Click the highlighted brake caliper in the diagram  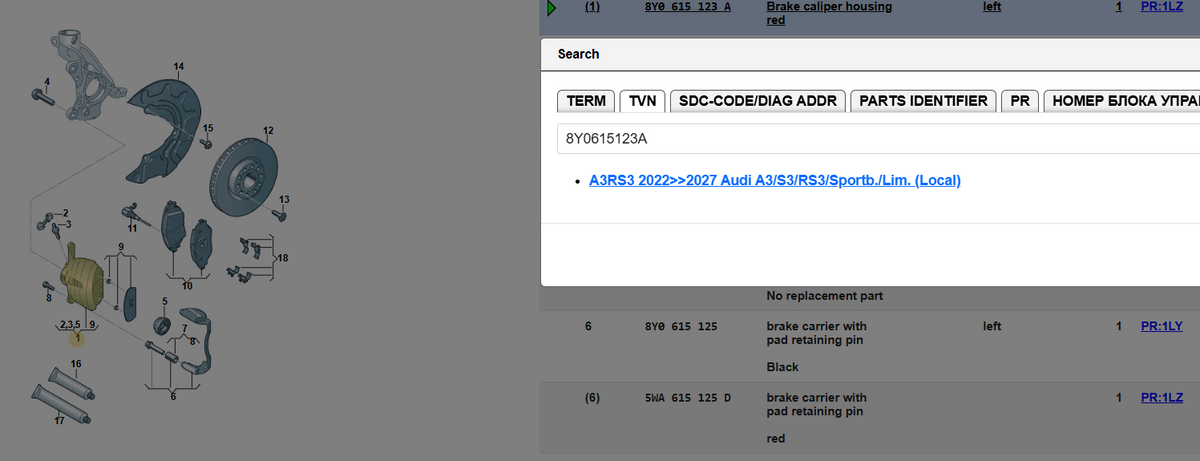[x=82, y=279]
